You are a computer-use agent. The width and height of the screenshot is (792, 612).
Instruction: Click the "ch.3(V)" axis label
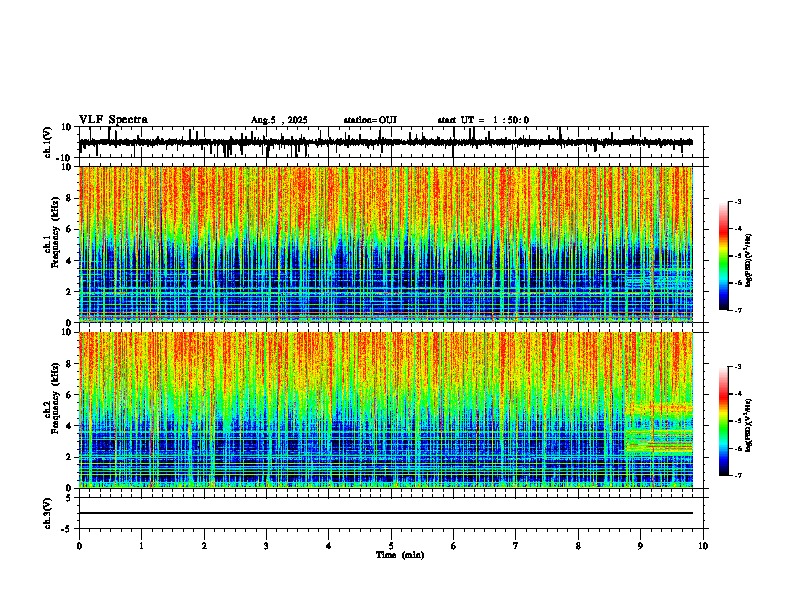pyautogui.click(x=48, y=514)
